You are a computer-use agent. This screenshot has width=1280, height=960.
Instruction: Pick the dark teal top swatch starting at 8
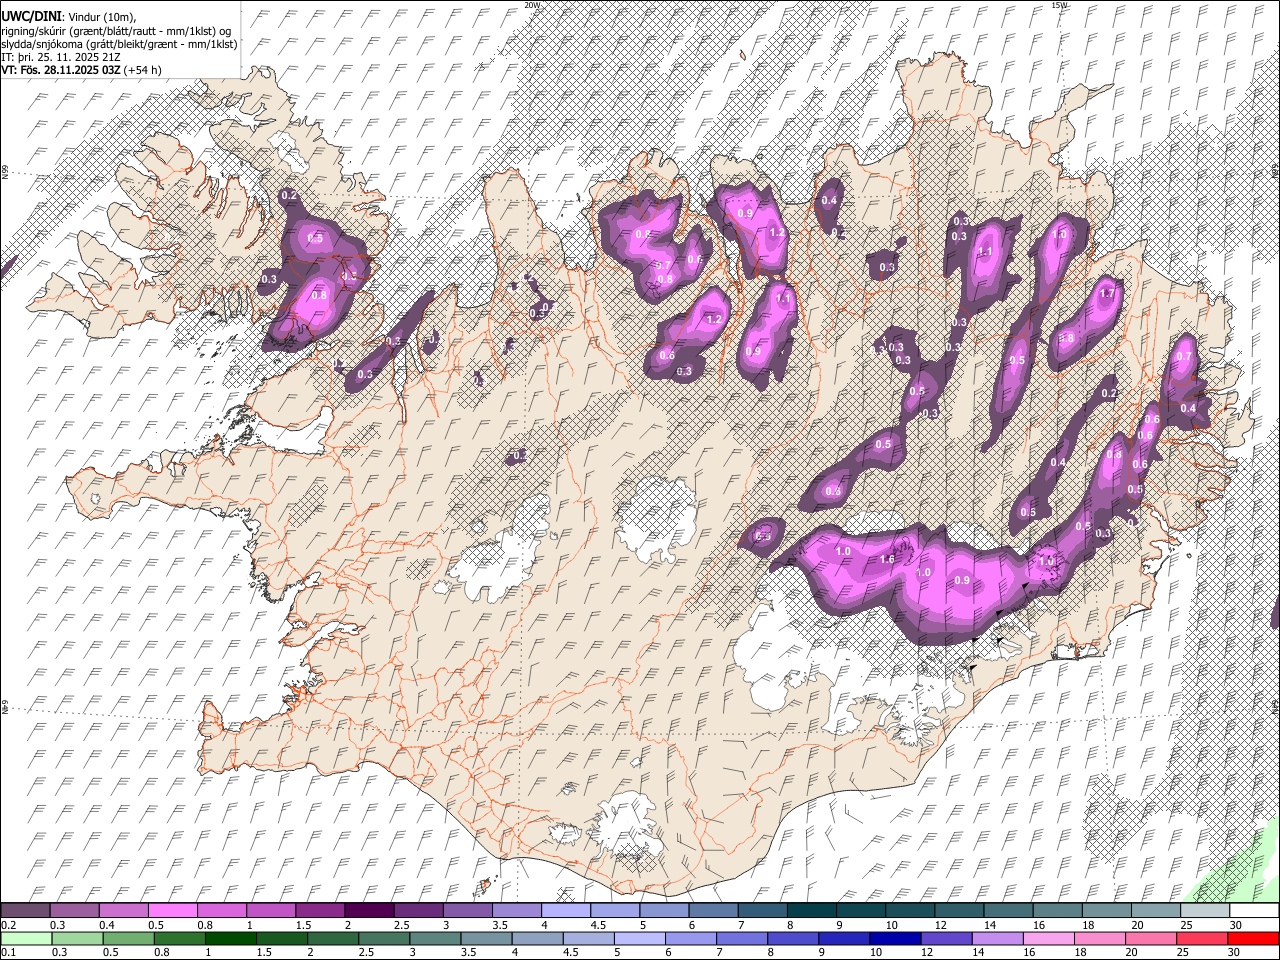pyautogui.click(x=812, y=911)
